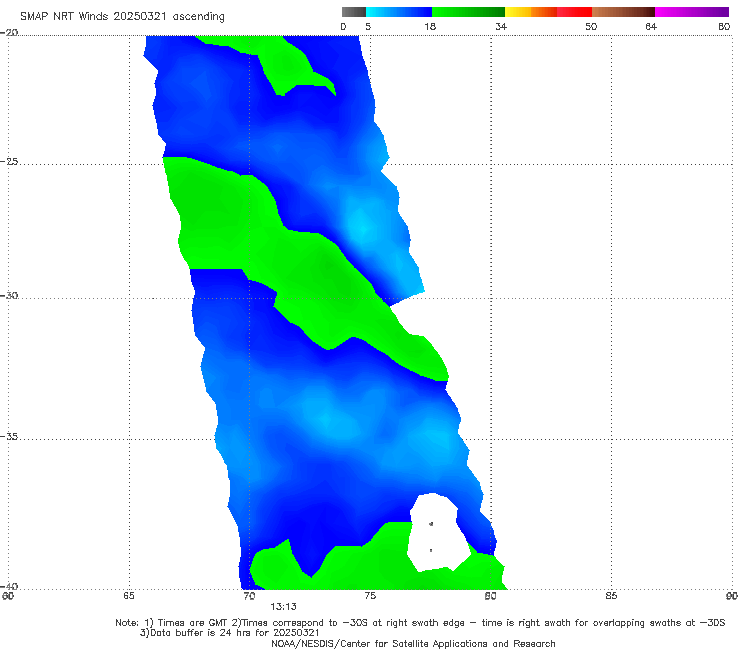Click the yellow-orange segment of the colorbar

(x=530, y=12)
